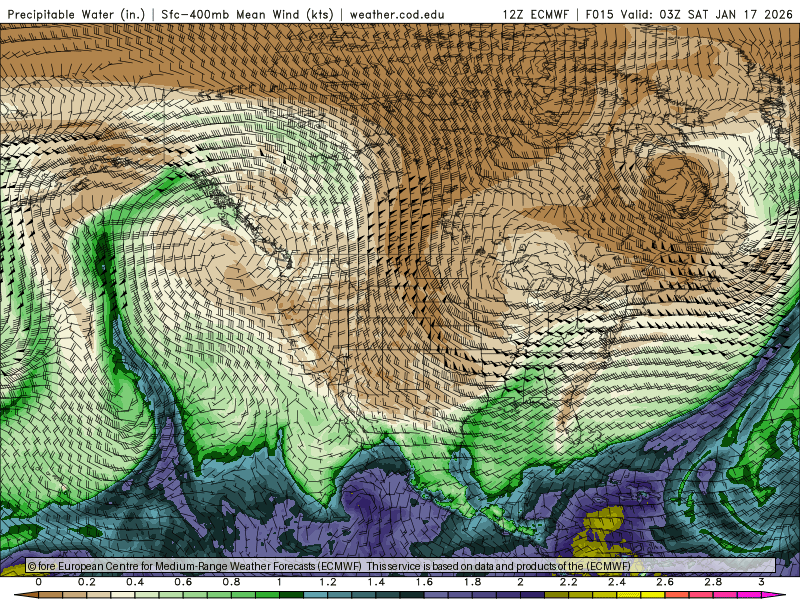Click the "2" color scale label
Screen dimensions: 800x600
[x=520, y=582]
